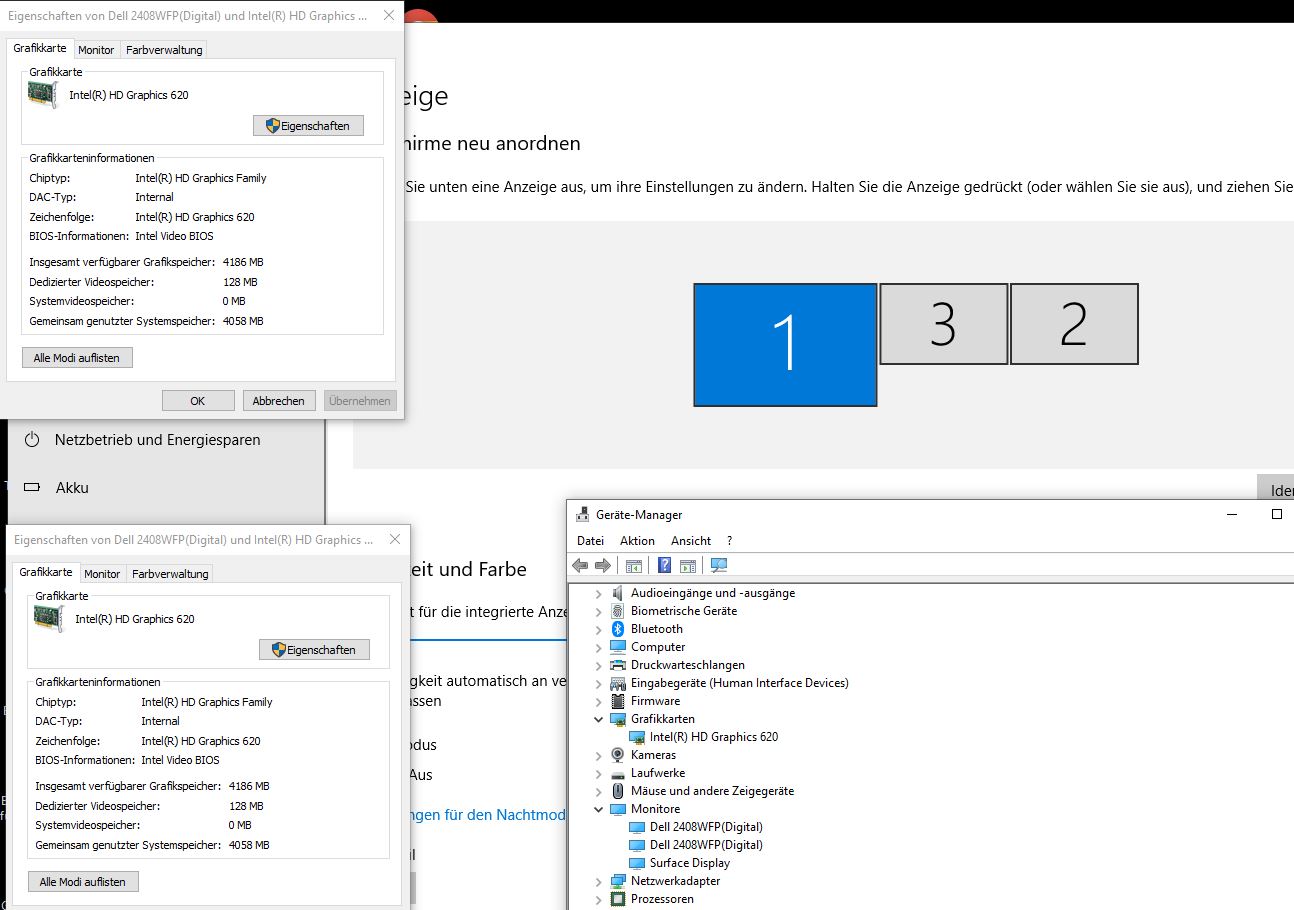Switch to Monitor tab in lower Eigenschaften dialog
1294x910 pixels.
pyautogui.click(x=102, y=574)
